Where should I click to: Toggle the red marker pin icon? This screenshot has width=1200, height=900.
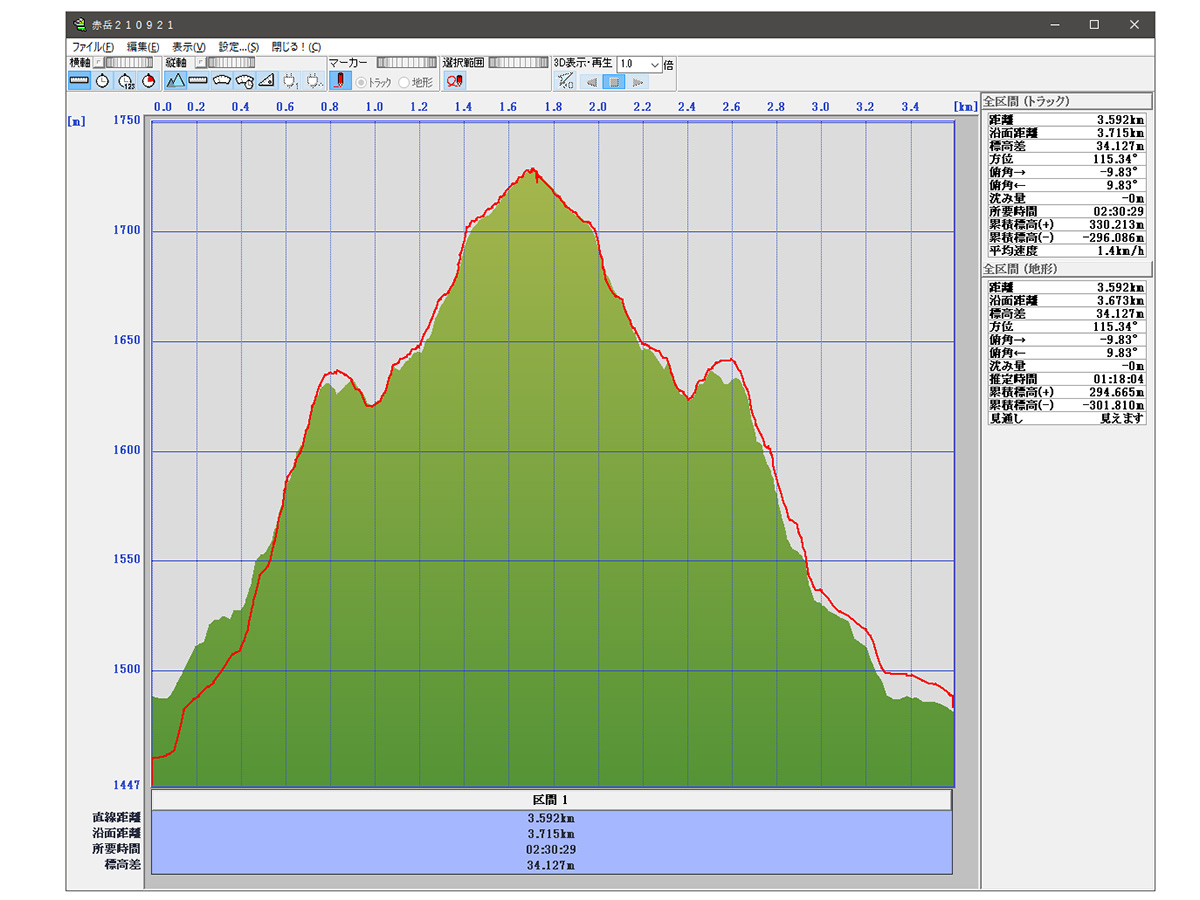[x=340, y=81]
